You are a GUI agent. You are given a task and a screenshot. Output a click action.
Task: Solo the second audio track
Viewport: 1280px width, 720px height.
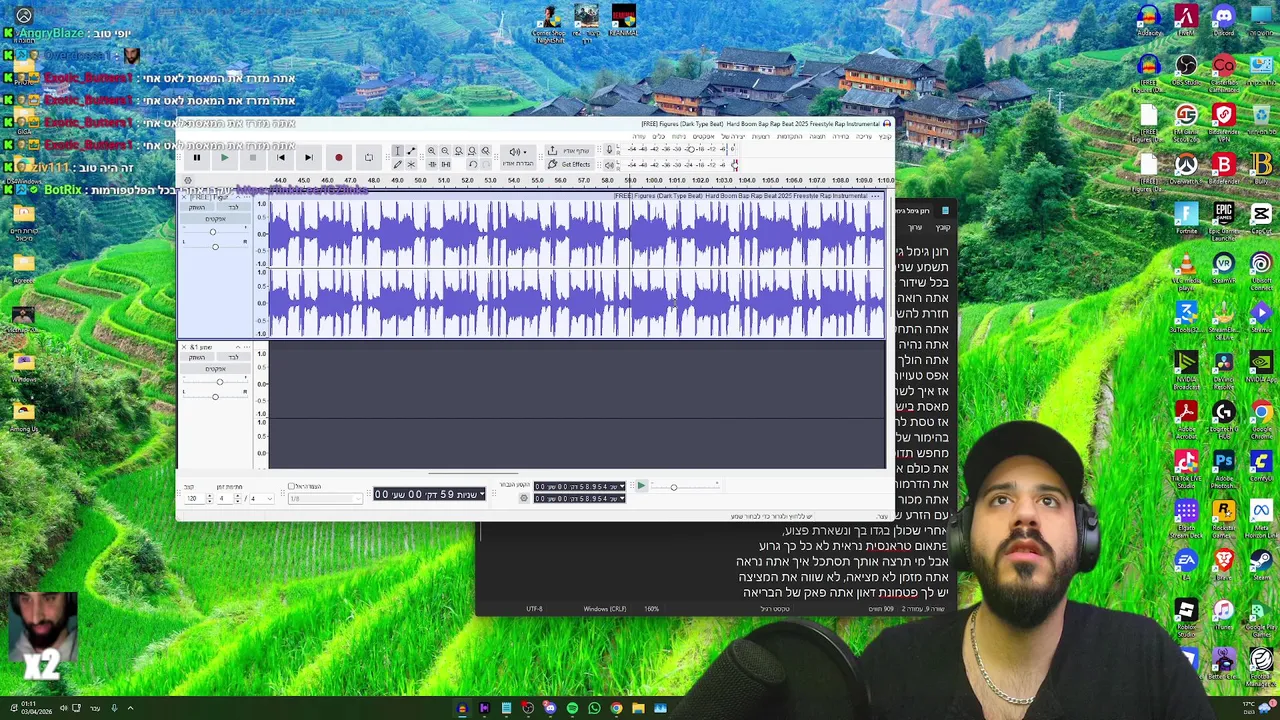tap(234, 358)
